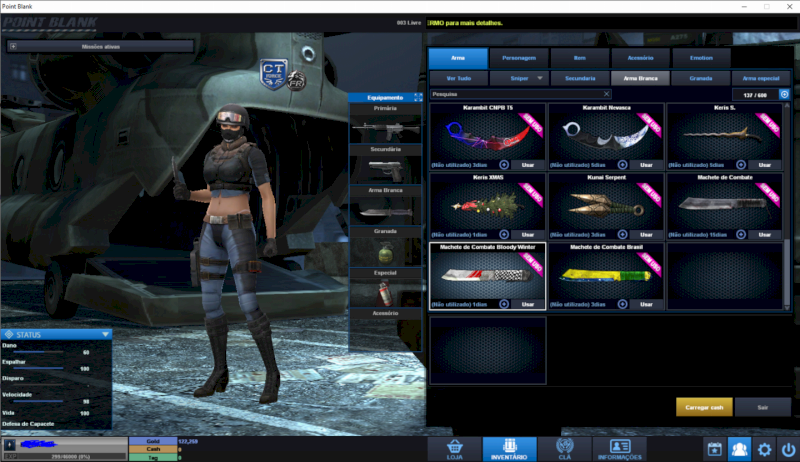This screenshot has width=800, height=462.
Task: Select the Especial equipment slot
Action: click(385, 292)
